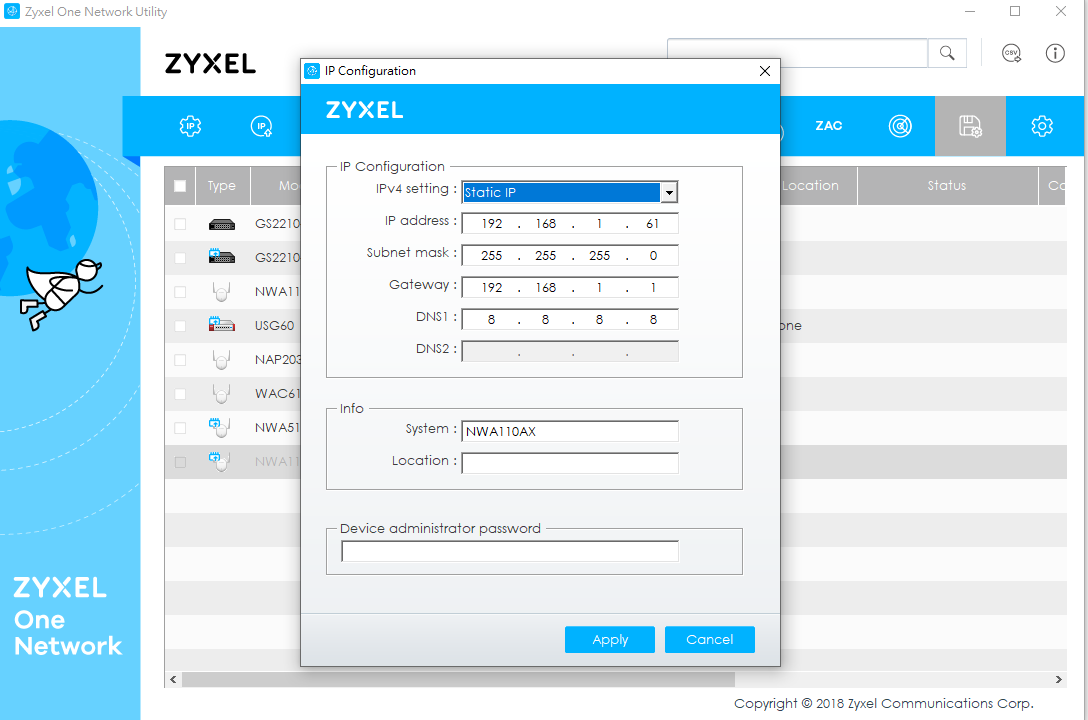
Task: Click the IP address field
Action: click(570, 223)
